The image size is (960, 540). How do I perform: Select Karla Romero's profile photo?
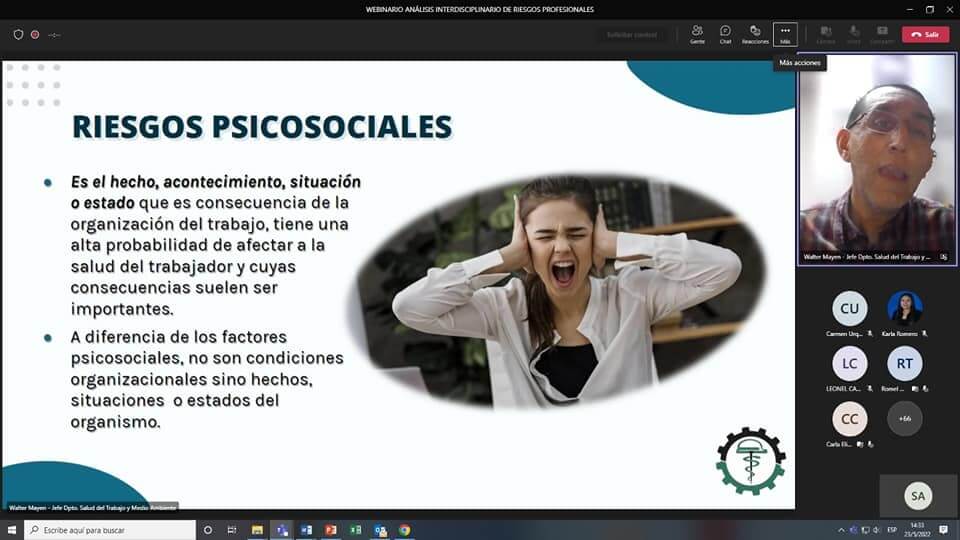pos(905,307)
